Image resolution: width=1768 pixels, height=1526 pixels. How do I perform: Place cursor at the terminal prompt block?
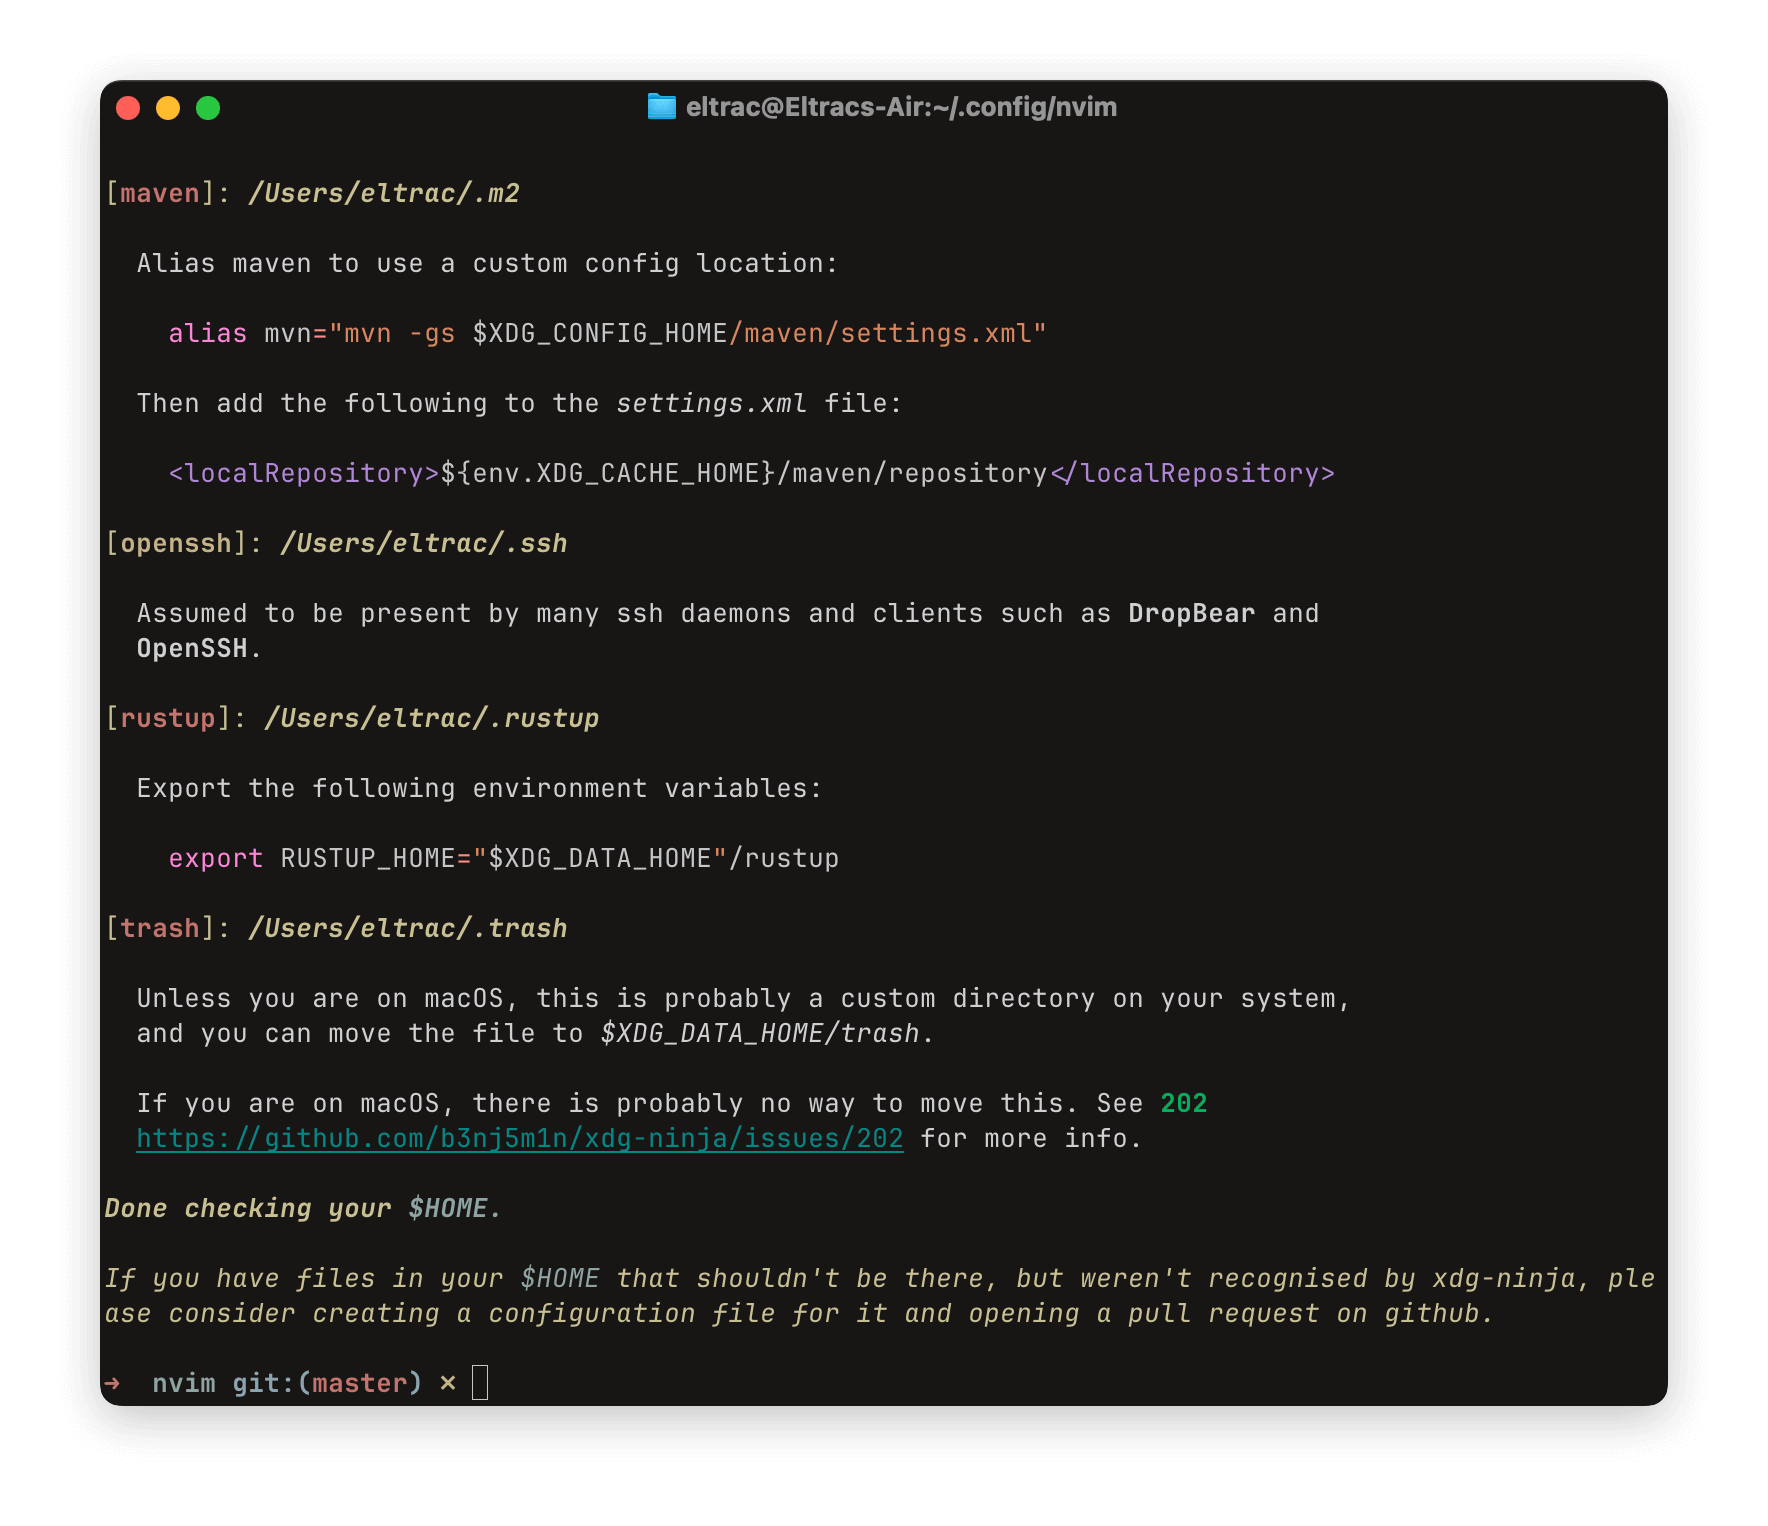(480, 1383)
